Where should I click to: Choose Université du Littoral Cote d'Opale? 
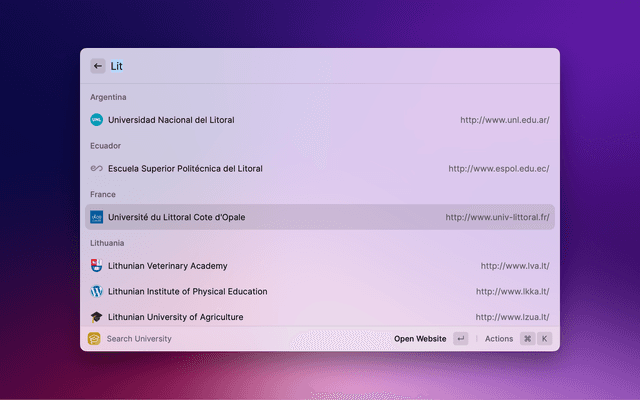(176, 217)
